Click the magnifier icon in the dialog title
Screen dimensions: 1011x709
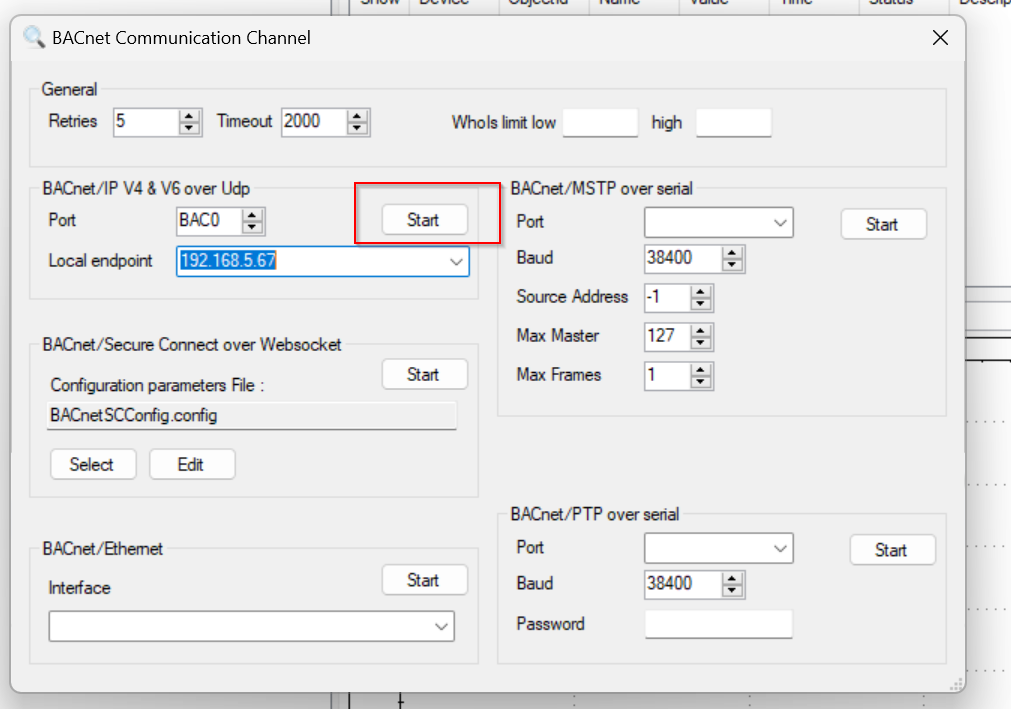pos(34,37)
